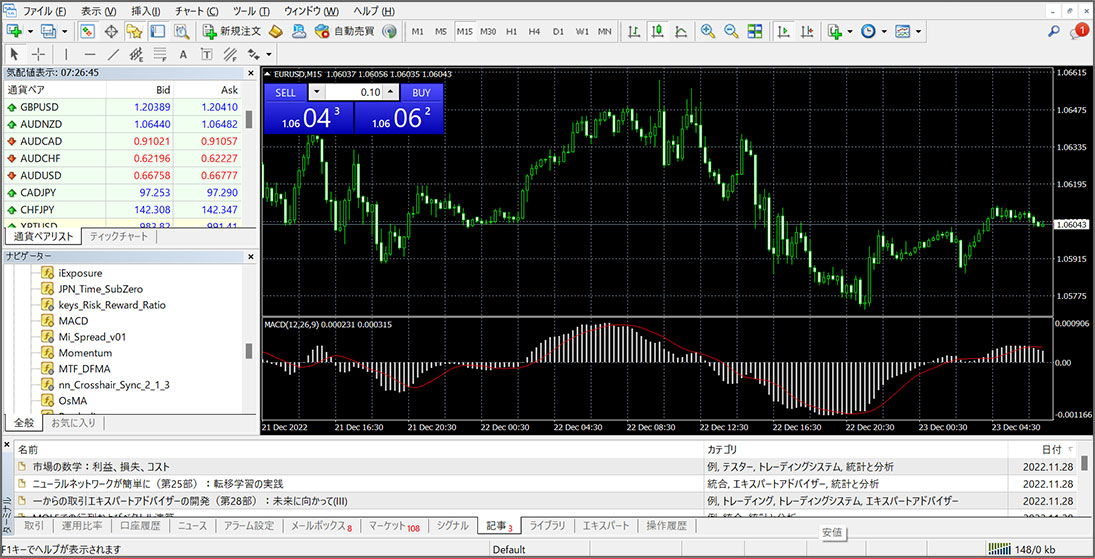The width and height of the screenshot is (1095, 559).
Task: Click the green signal circles icon
Action: pos(390,31)
